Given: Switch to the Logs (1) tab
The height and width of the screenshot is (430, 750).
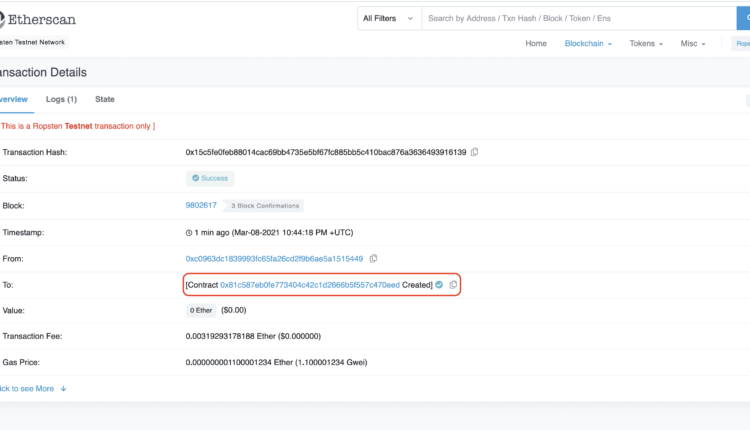Looking at the screenshot, I should coord(61,100).
